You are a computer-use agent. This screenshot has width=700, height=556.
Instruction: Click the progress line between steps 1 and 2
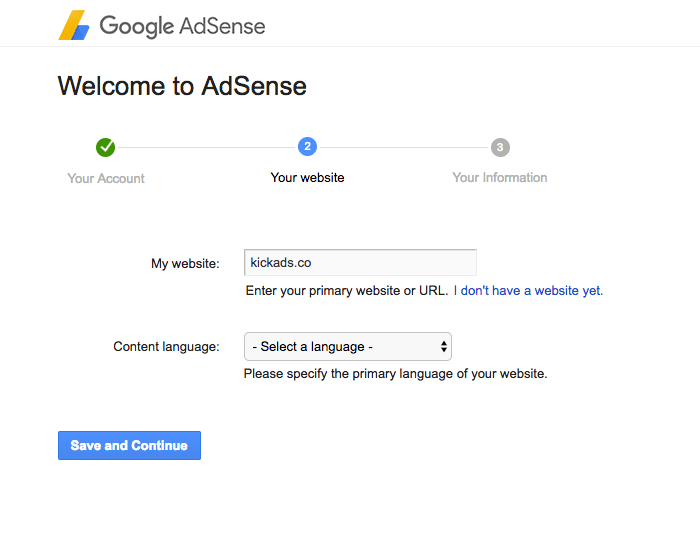pyautogui.click(x=206, y=148)
